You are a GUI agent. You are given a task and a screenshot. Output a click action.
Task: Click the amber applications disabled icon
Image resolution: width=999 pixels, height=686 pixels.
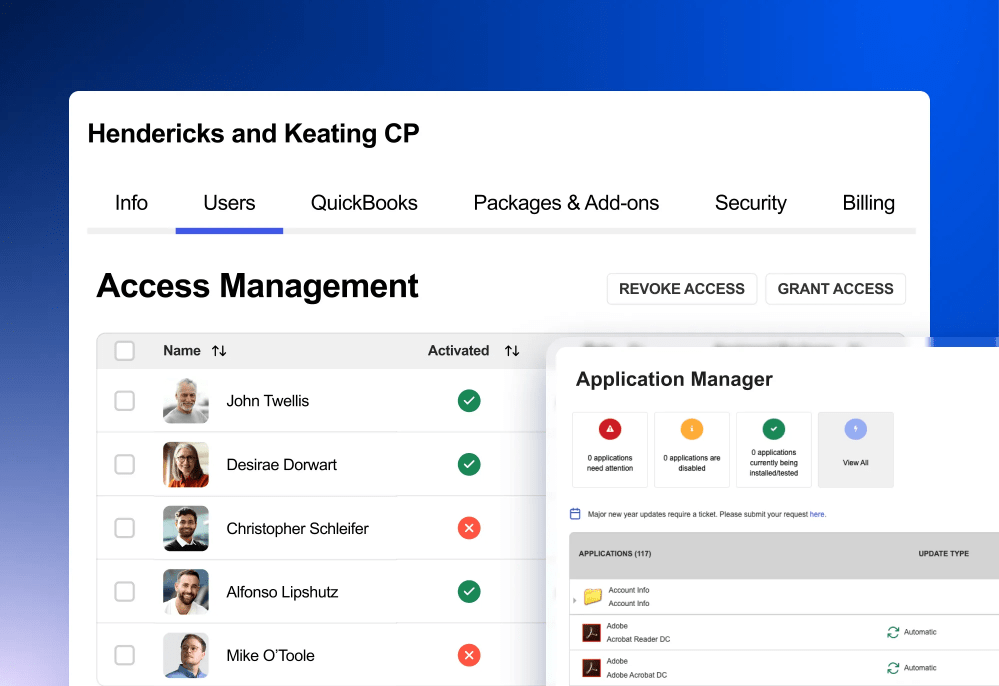[691, 430]
